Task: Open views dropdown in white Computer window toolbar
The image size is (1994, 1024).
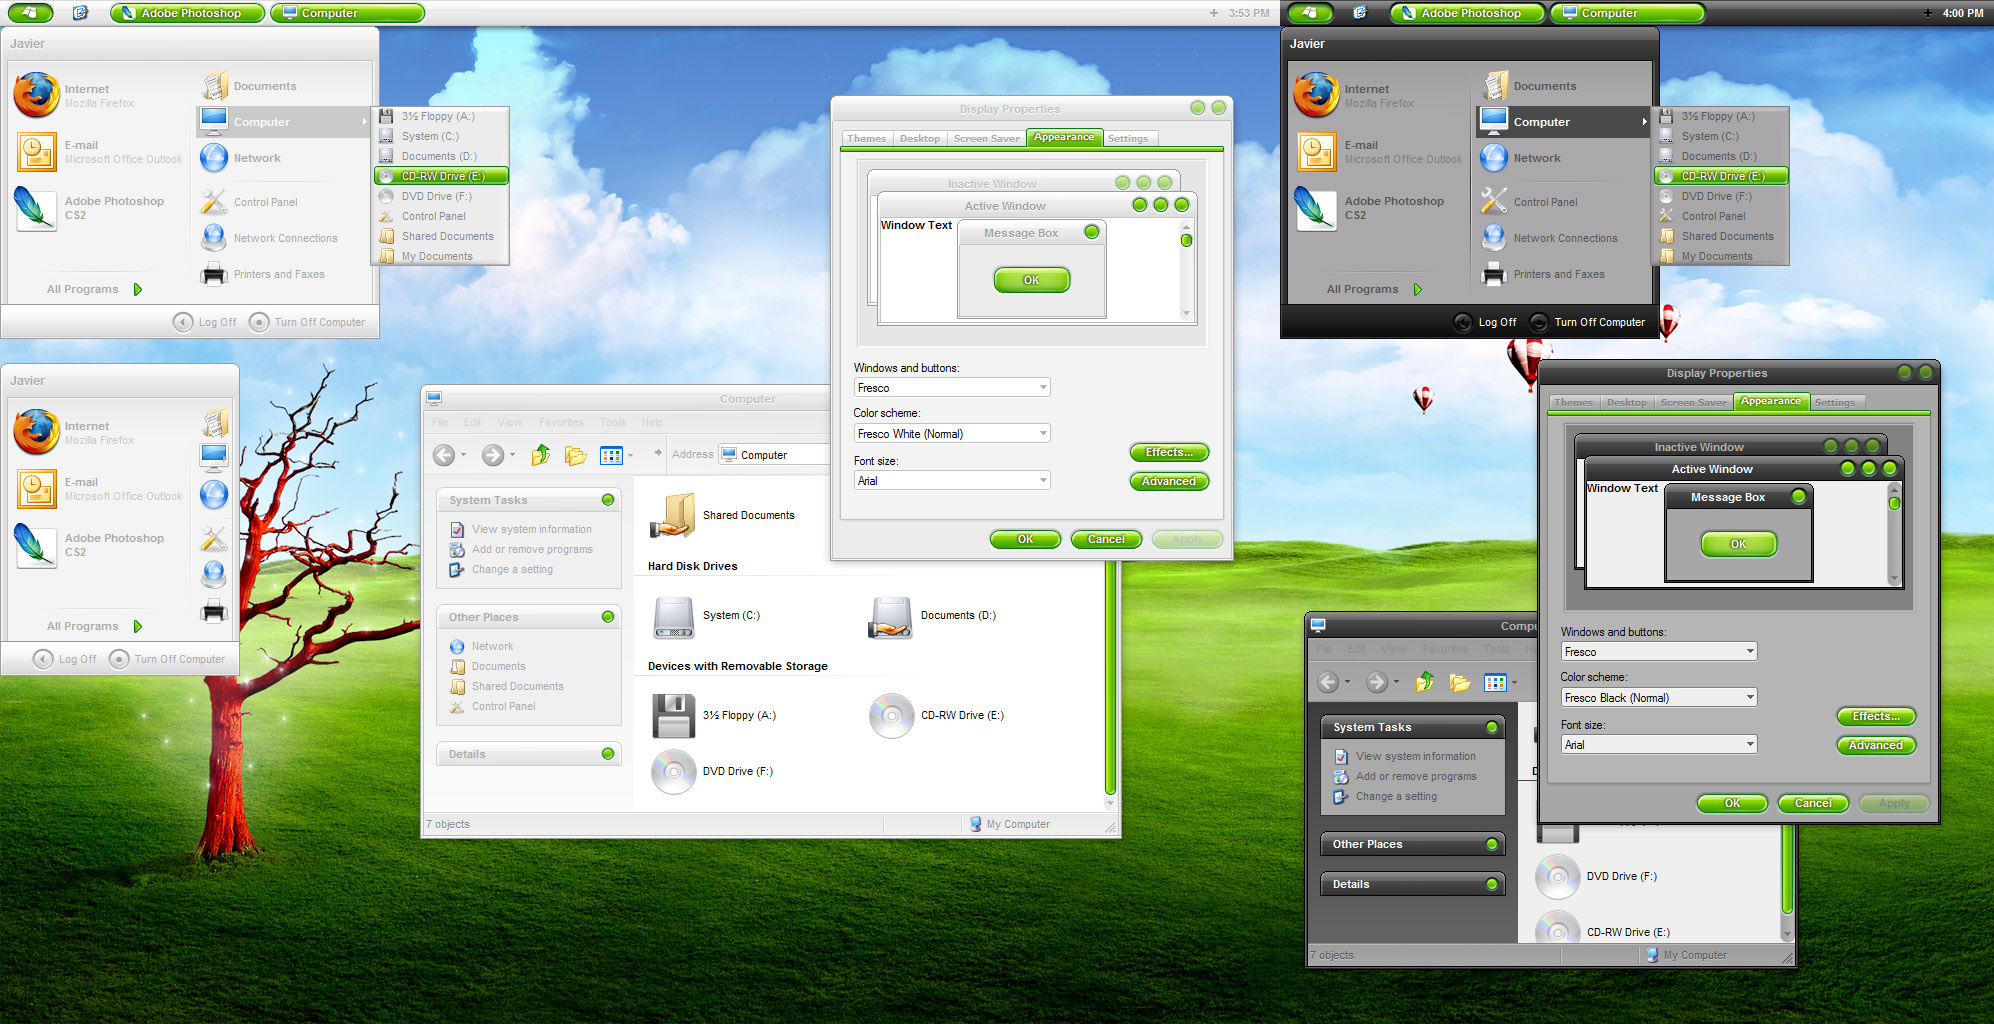Action: coord(630,456)
